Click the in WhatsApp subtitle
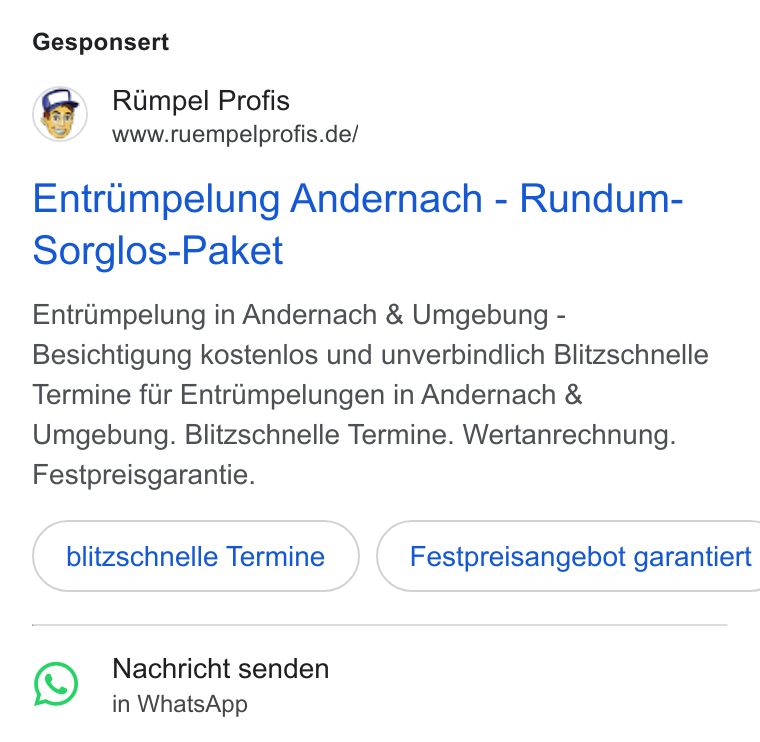 tap(180, 704)
